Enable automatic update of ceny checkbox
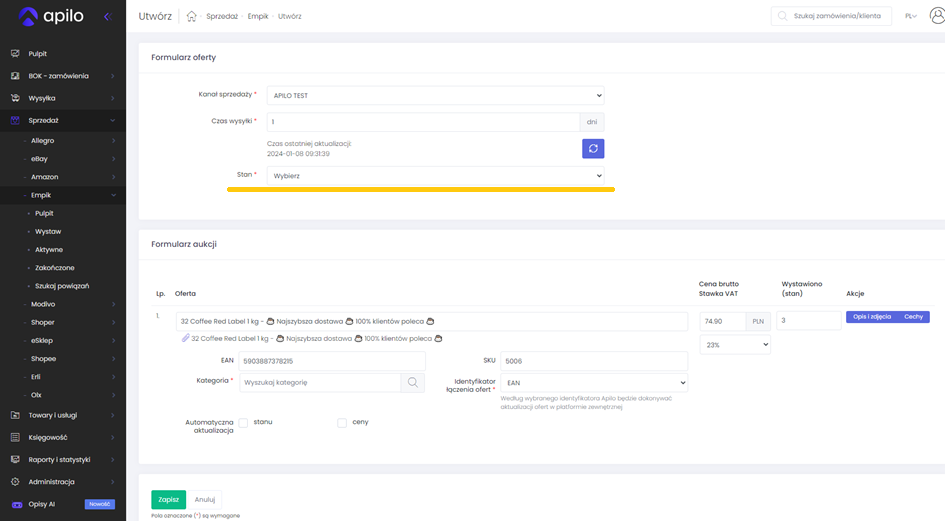 click(342, 423)
